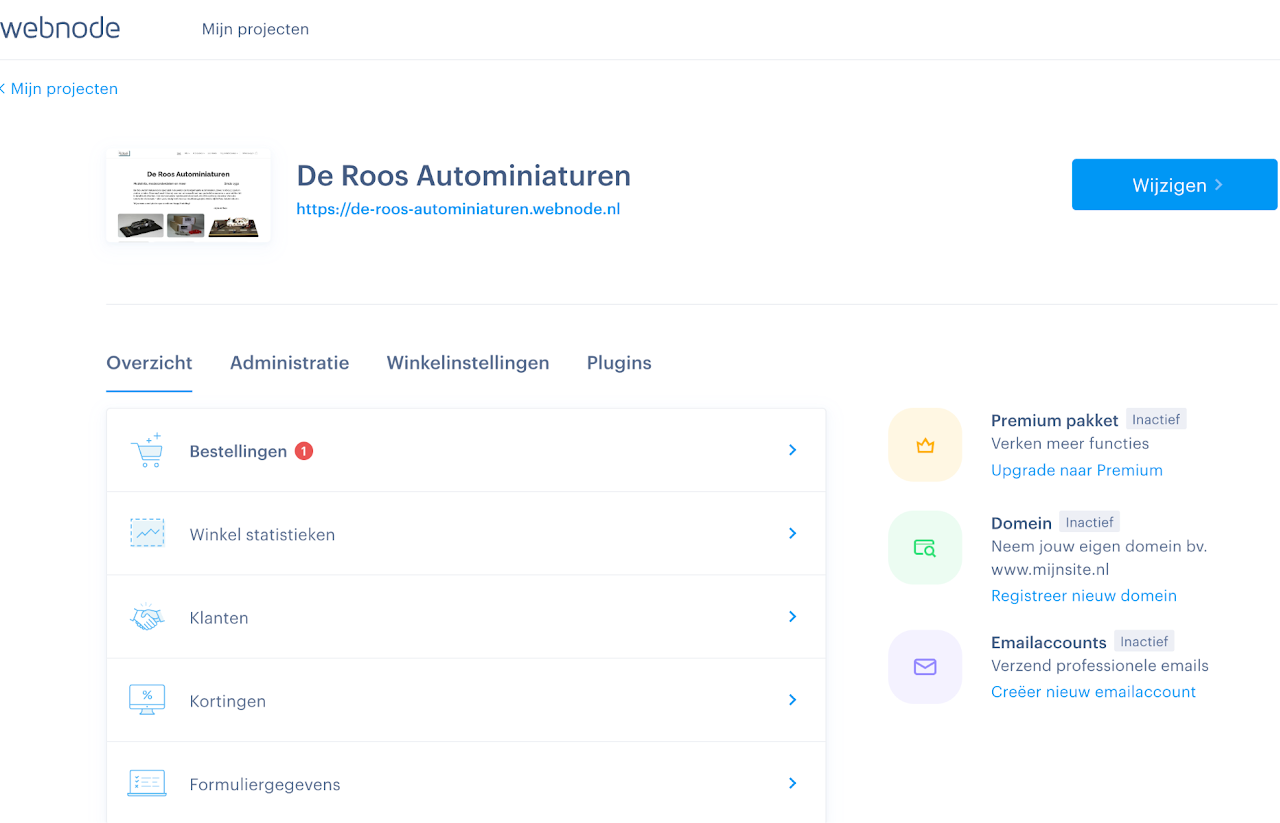
Task: Click the Inactief badge beside Premium pakket
Action: (1156, 419)
